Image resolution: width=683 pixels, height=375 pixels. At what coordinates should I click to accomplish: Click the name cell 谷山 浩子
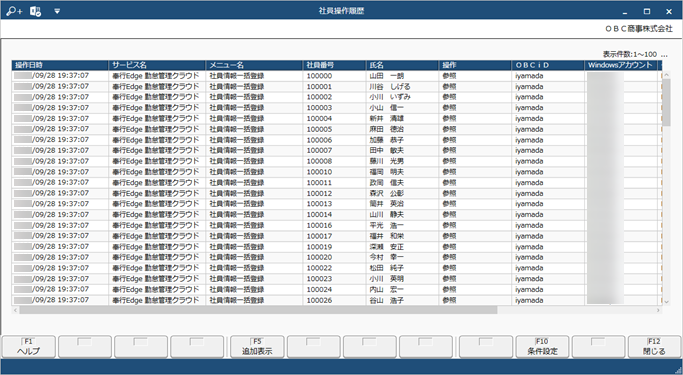tap(402, 301)
